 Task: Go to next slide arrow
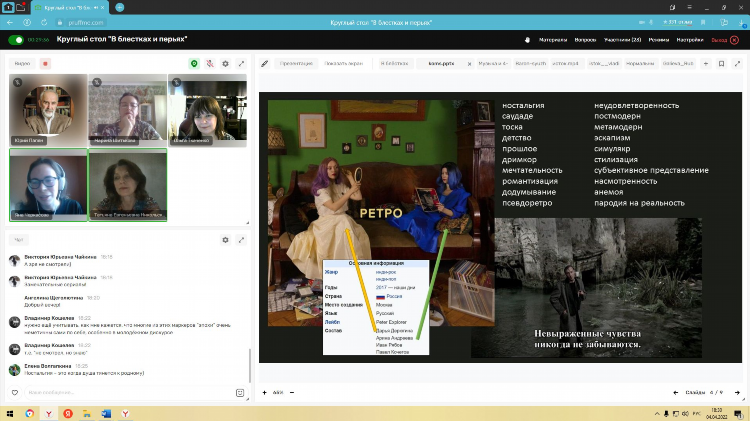(x=737, y=392)
